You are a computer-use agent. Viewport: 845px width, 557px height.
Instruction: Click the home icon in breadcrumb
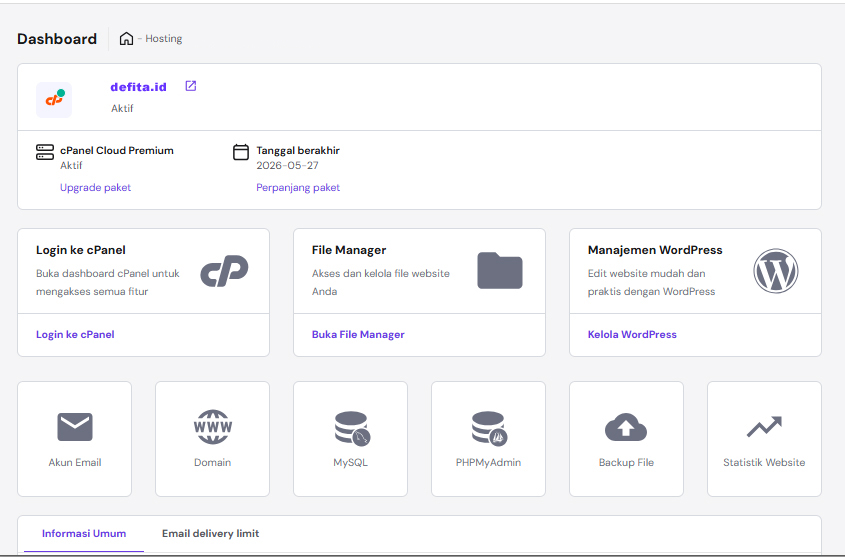126,39
